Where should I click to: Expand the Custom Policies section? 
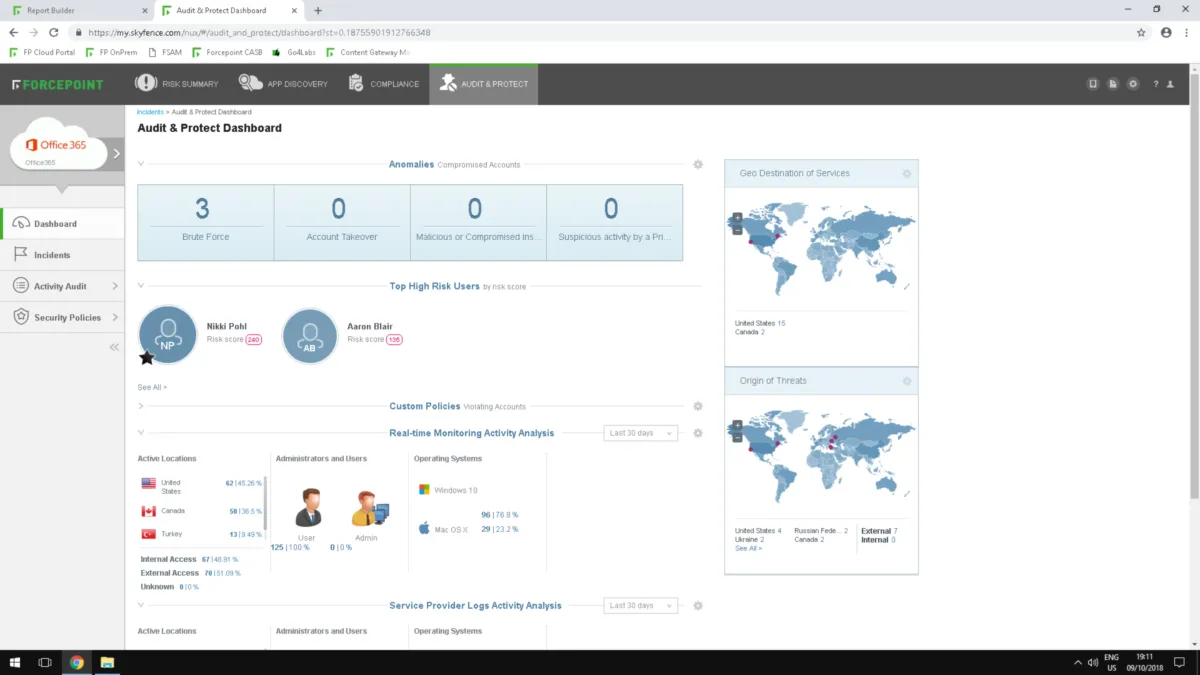point(141,406)
